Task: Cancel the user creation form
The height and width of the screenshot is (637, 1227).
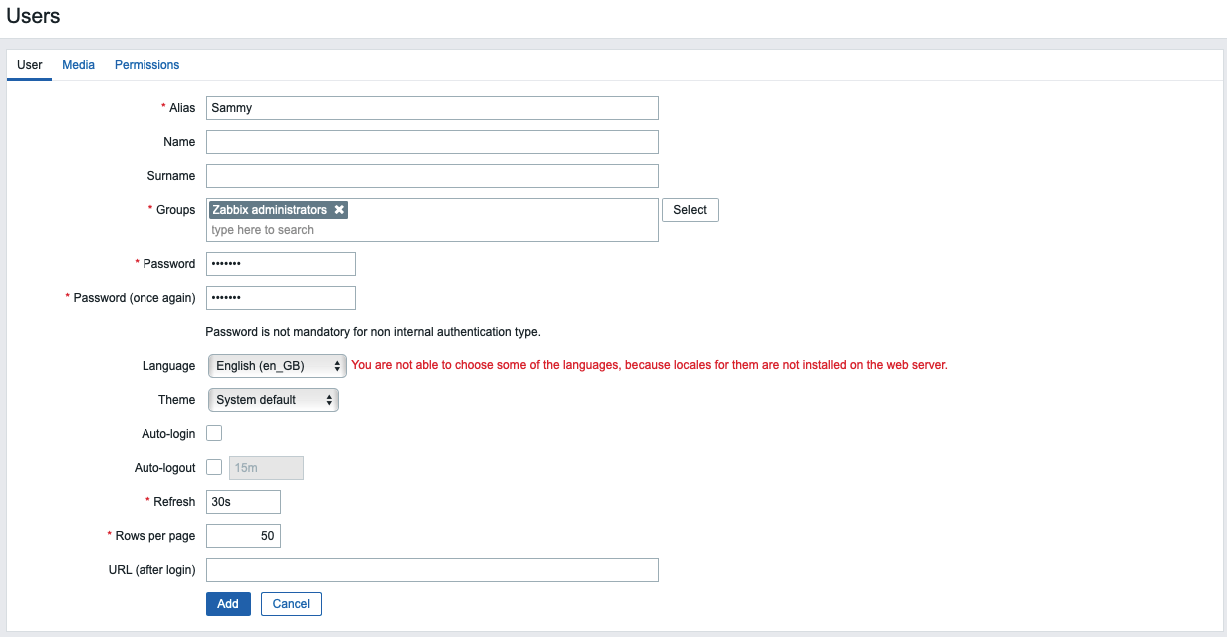Action: 291,604
